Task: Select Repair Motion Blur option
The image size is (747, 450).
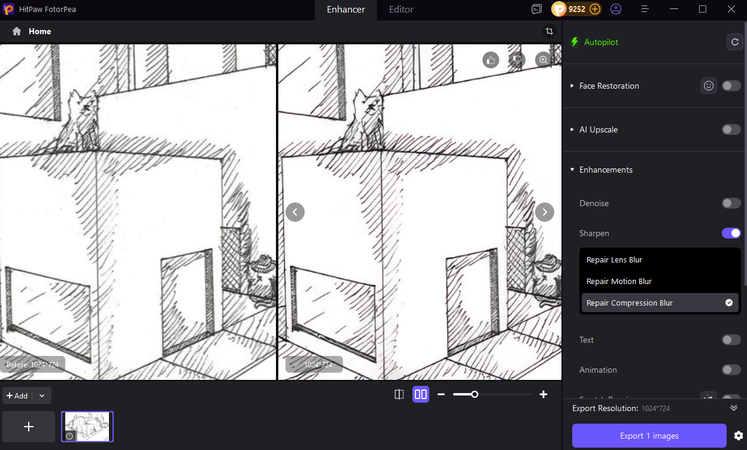Action: click(x=619, y=281)
